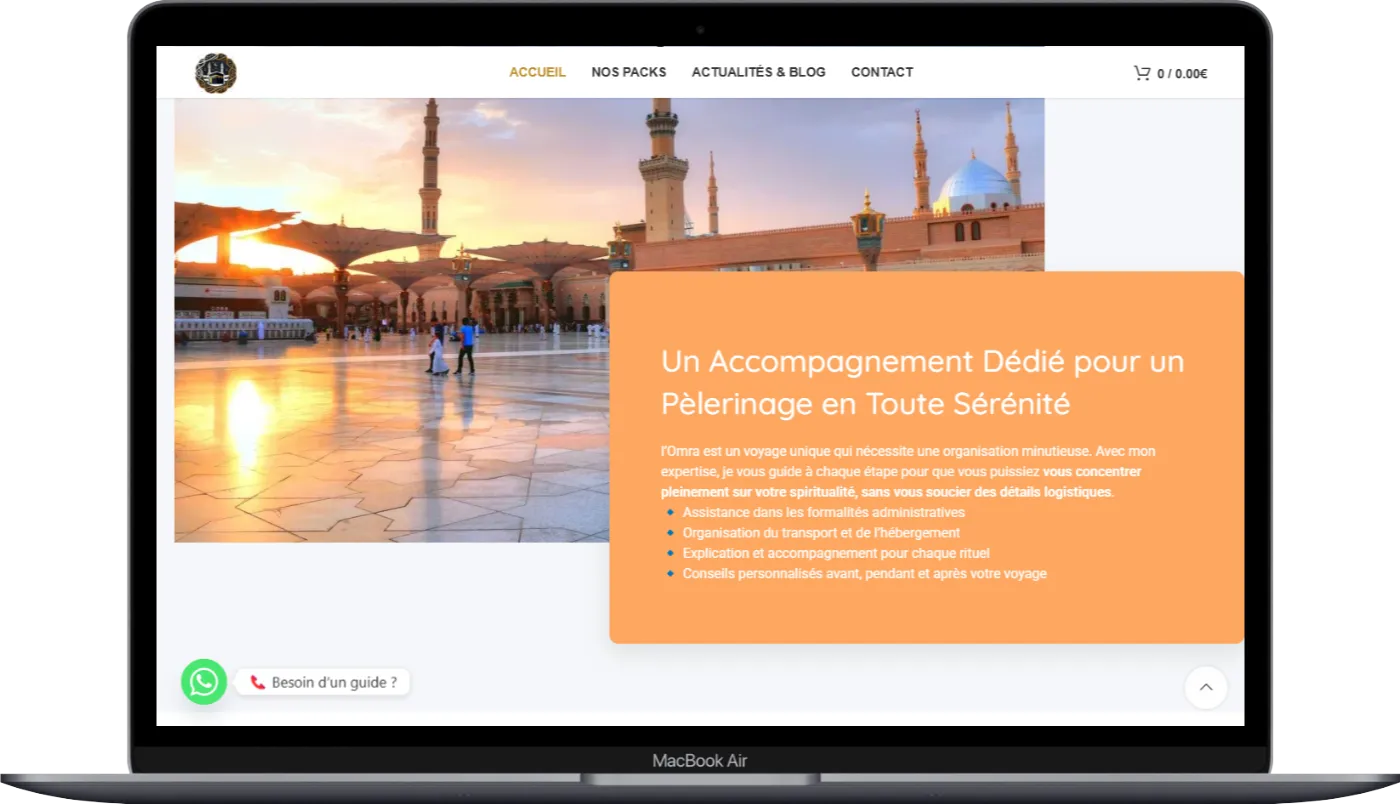Click the "Besoin d'un guide ?" label
1400x804 pixels.
tap(334, 683)
